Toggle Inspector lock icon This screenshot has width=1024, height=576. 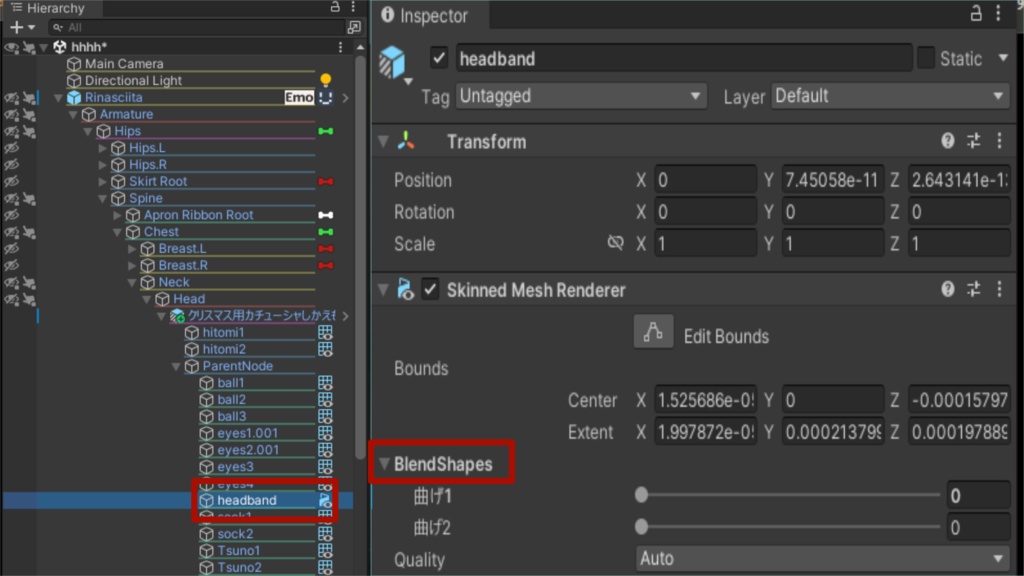[x=976, y=13]
